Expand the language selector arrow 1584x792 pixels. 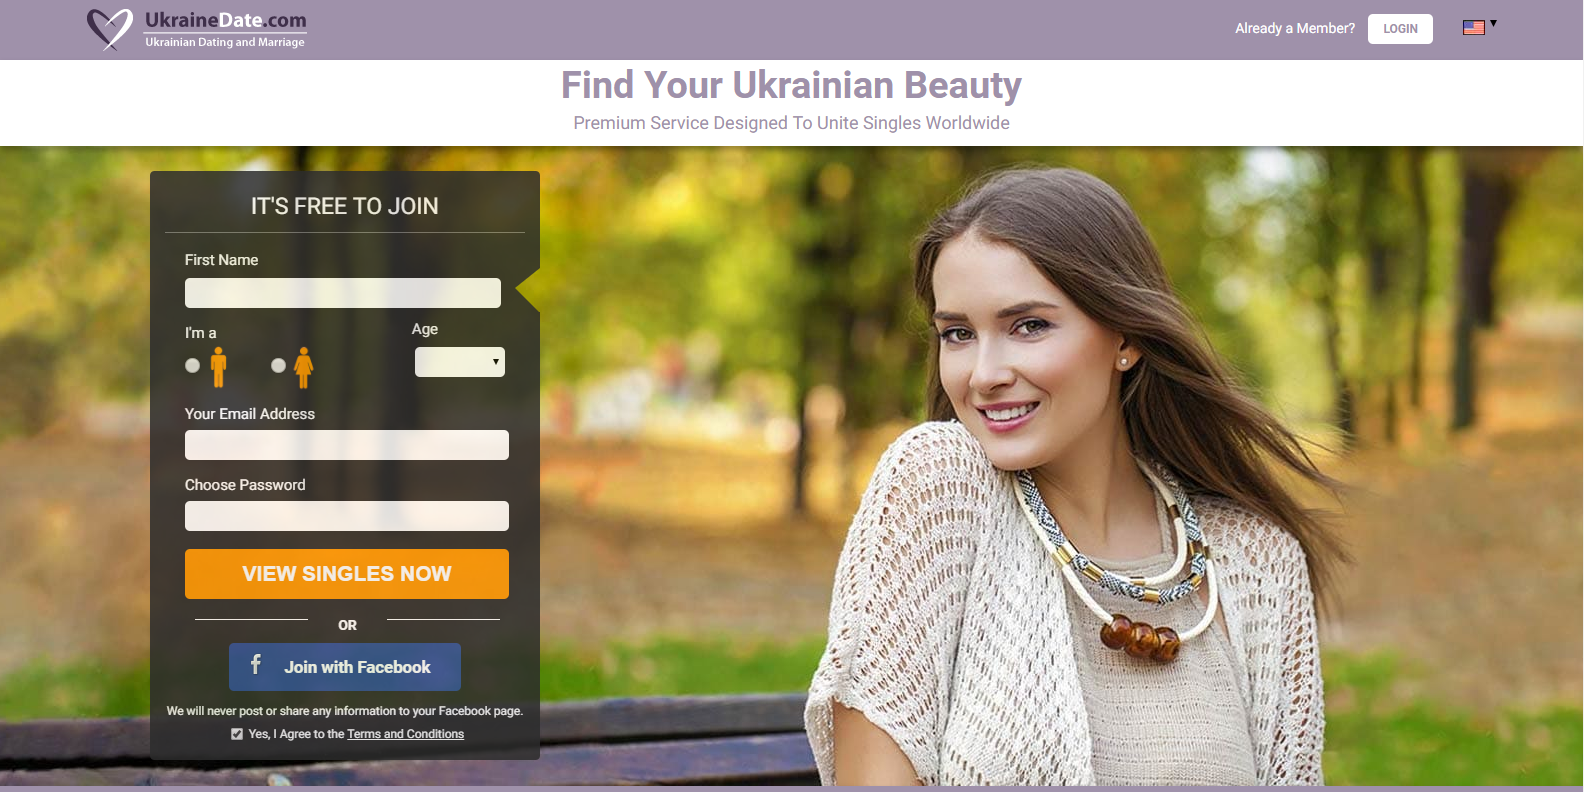pos(1493,23)
